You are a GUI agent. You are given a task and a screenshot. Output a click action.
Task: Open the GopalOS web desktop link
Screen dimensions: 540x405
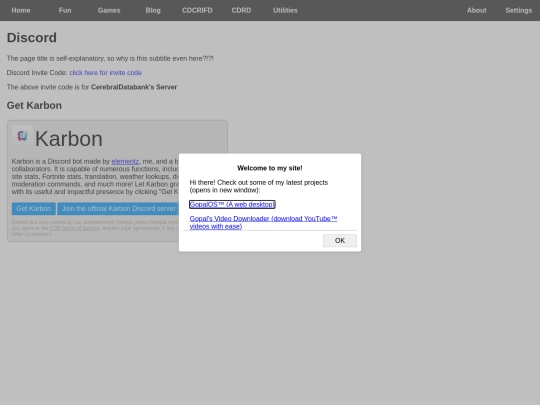pos(232,204)
